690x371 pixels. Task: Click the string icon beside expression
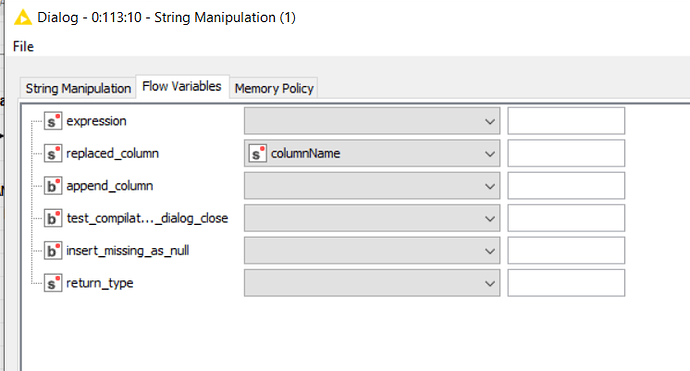click(53, 121)
